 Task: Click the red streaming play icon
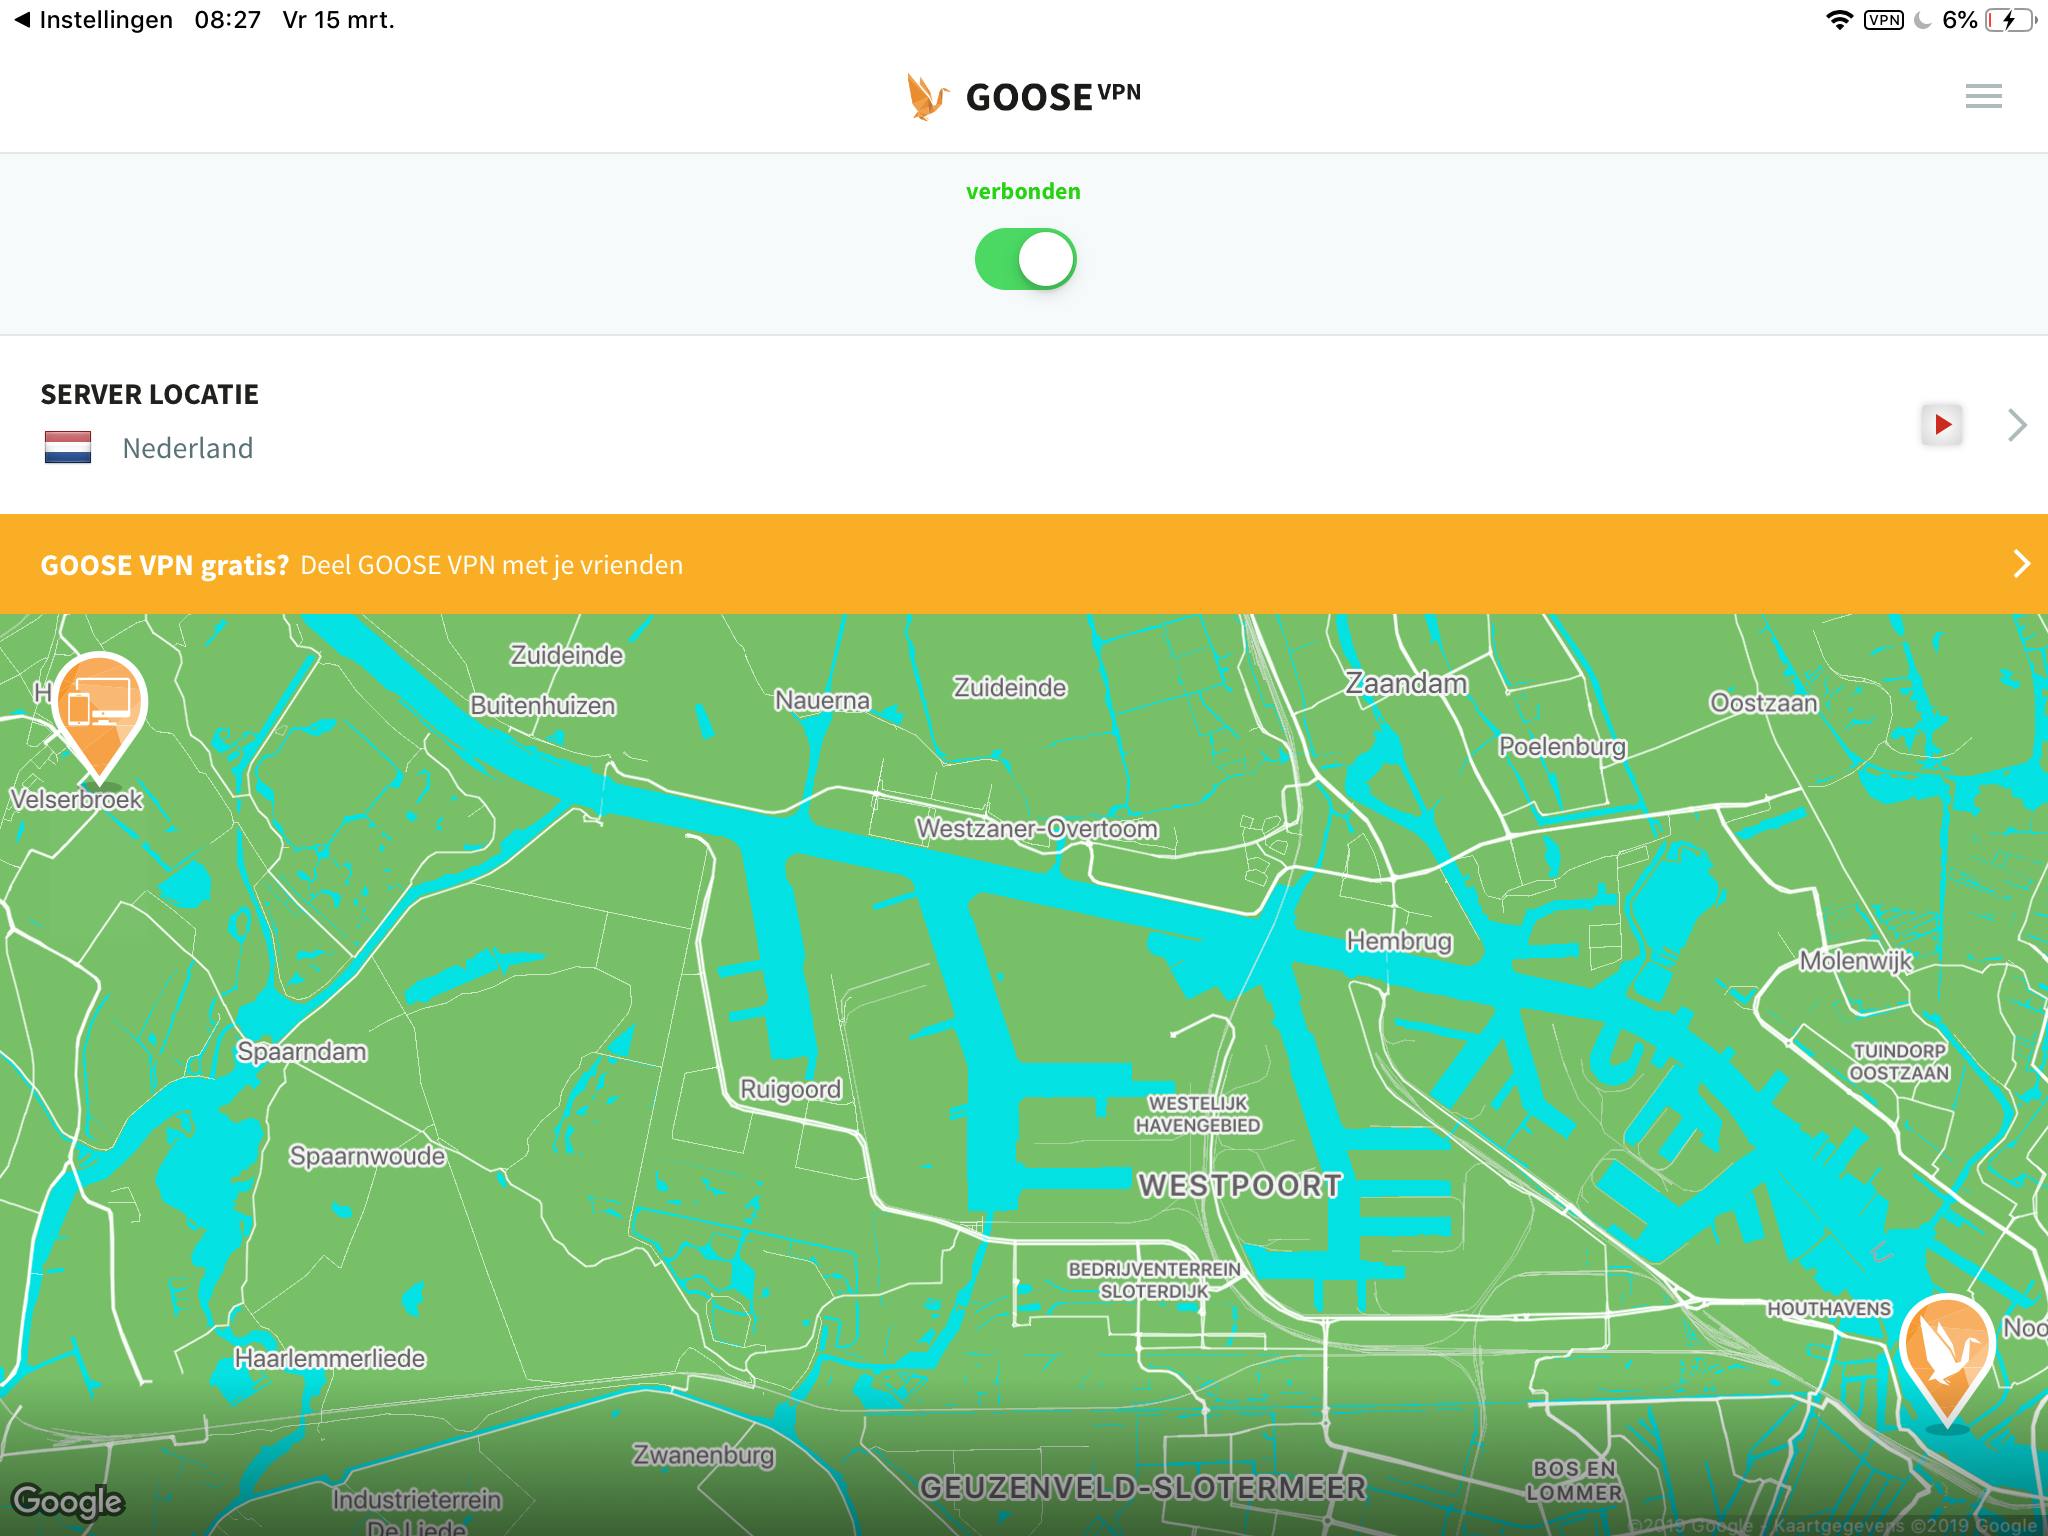[1941, 425]
